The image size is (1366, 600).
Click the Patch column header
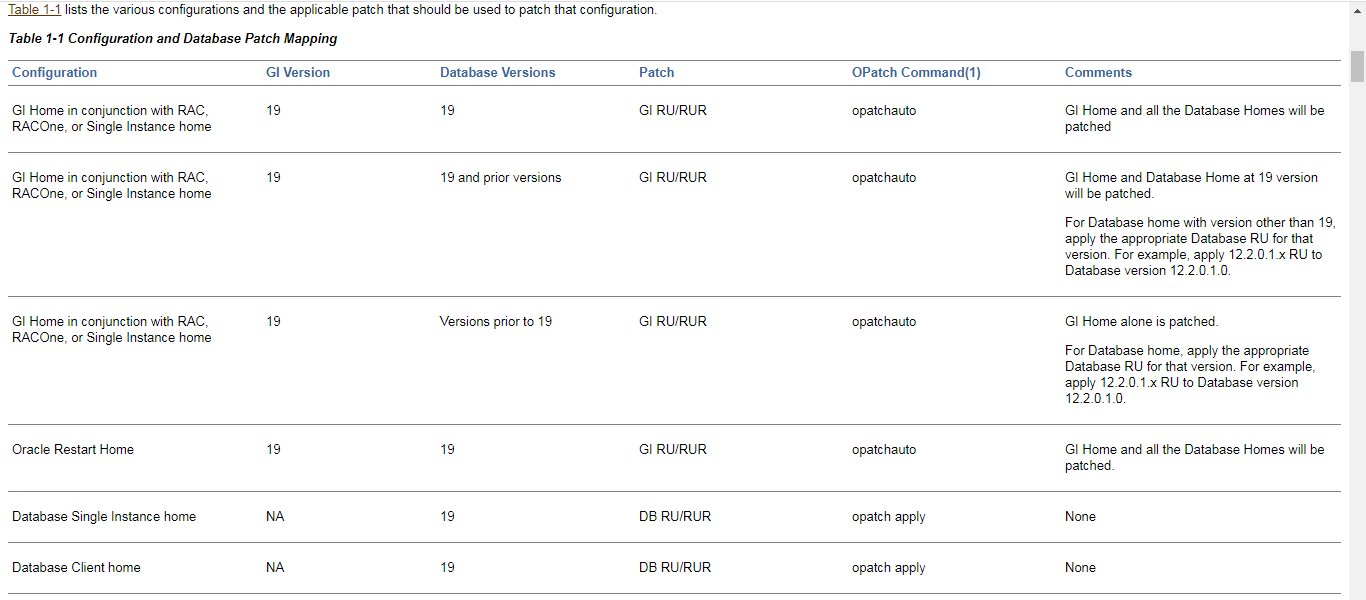(656, 72)
